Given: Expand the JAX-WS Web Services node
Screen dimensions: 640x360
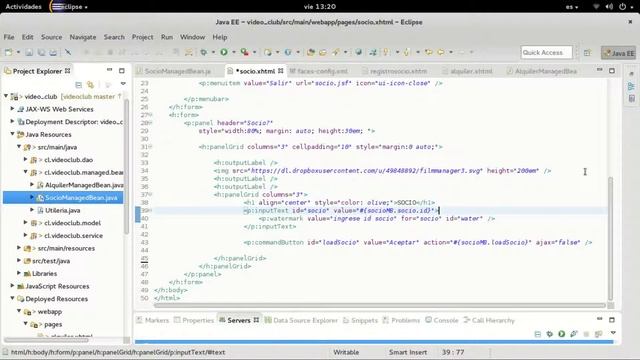Looking at the screenshot, I should tap(12, 109).
